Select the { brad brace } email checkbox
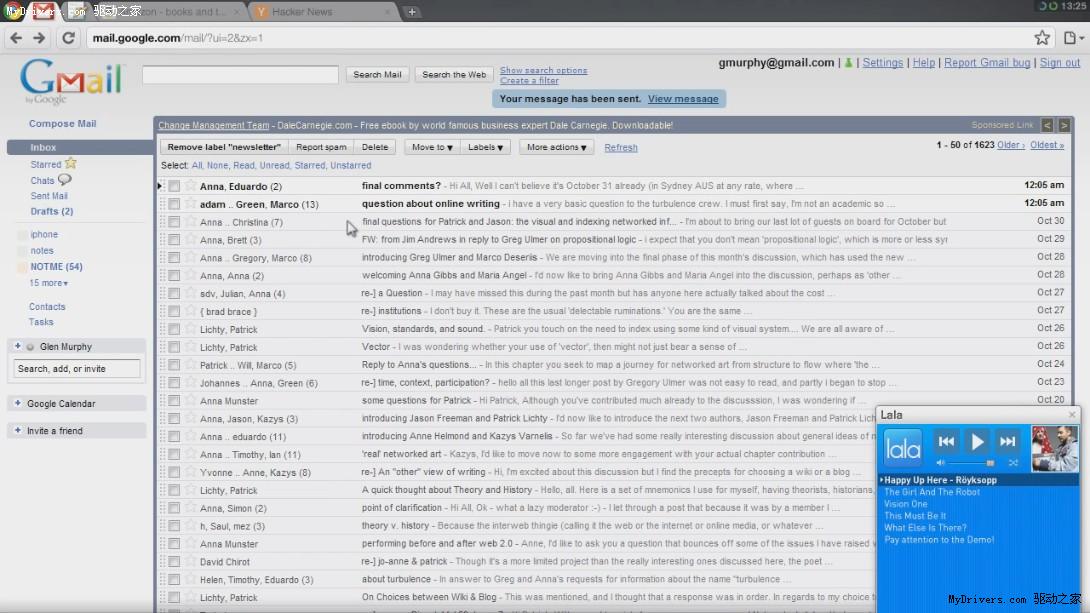Viewport: 1090px width, 613px height. [x=174, y=311]
